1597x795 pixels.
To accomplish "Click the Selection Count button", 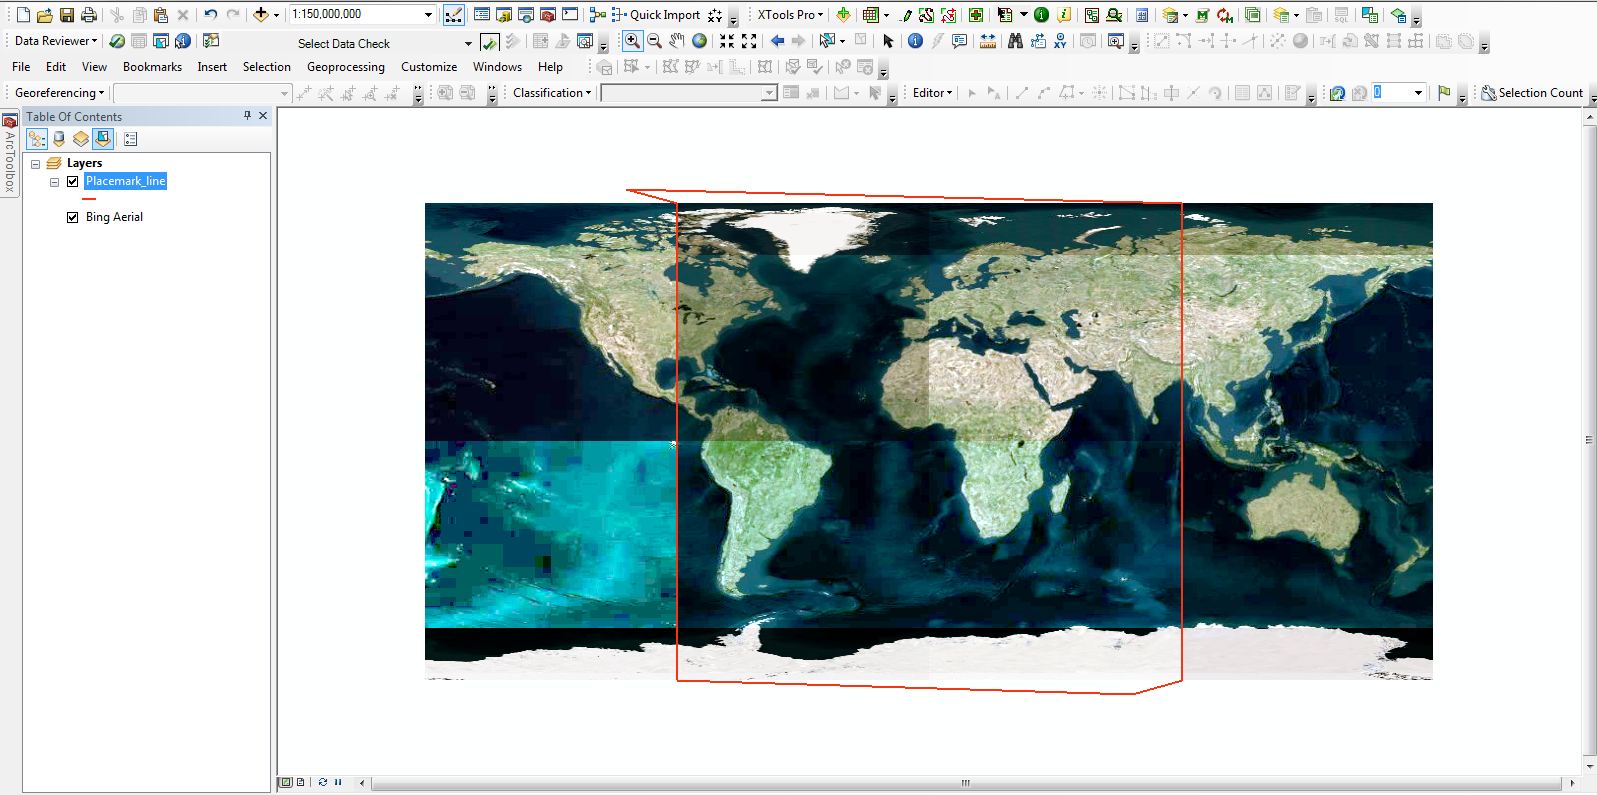I will pos(1532,93).
